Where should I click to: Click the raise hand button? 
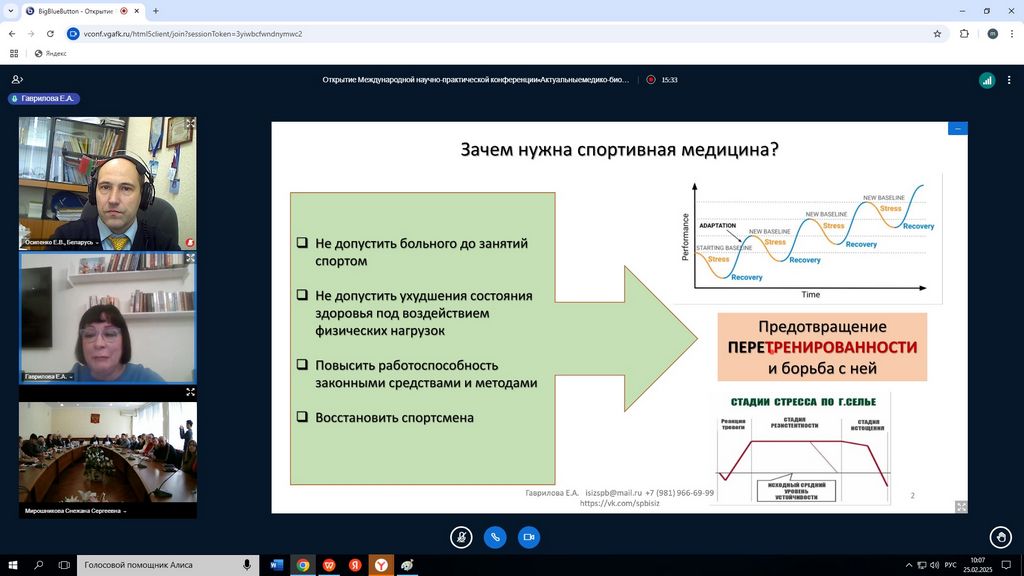tap(999, 537)
